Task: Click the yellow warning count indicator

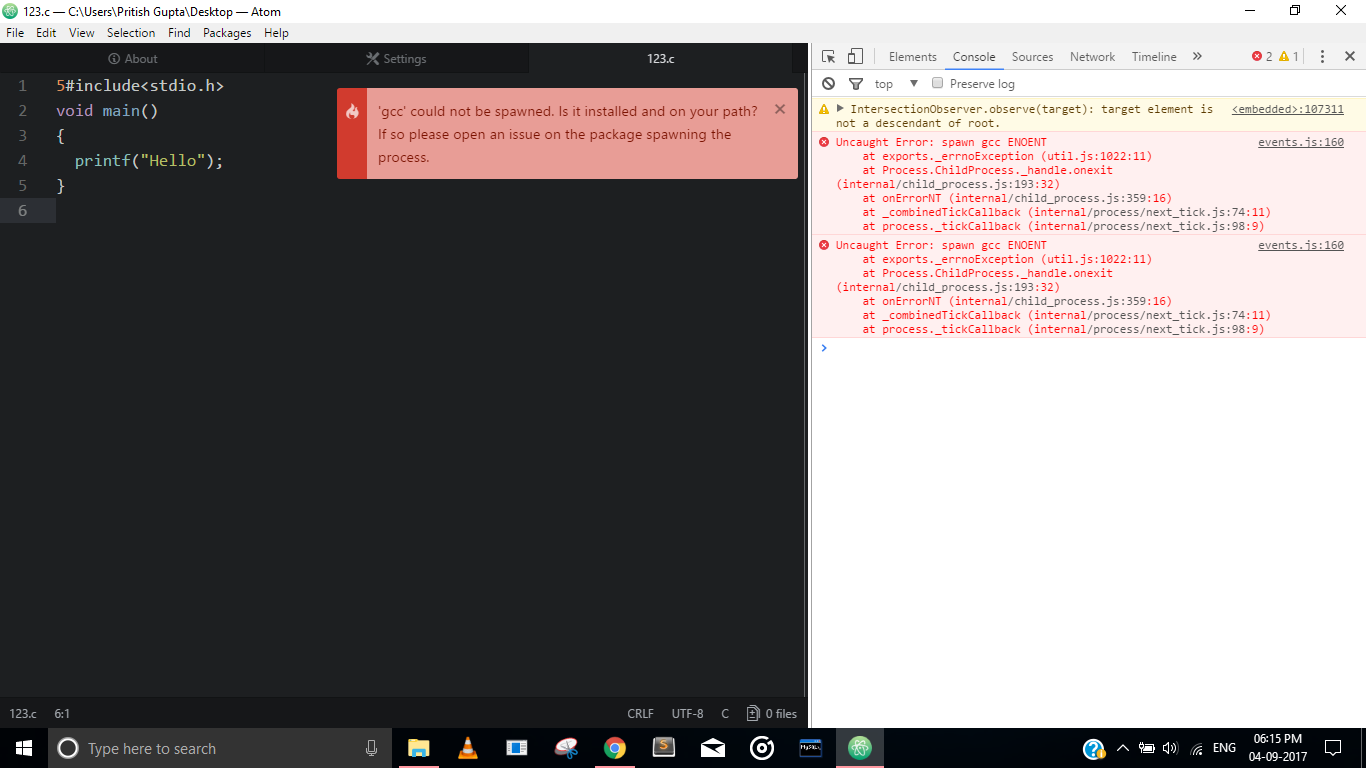Action: 1289,57
